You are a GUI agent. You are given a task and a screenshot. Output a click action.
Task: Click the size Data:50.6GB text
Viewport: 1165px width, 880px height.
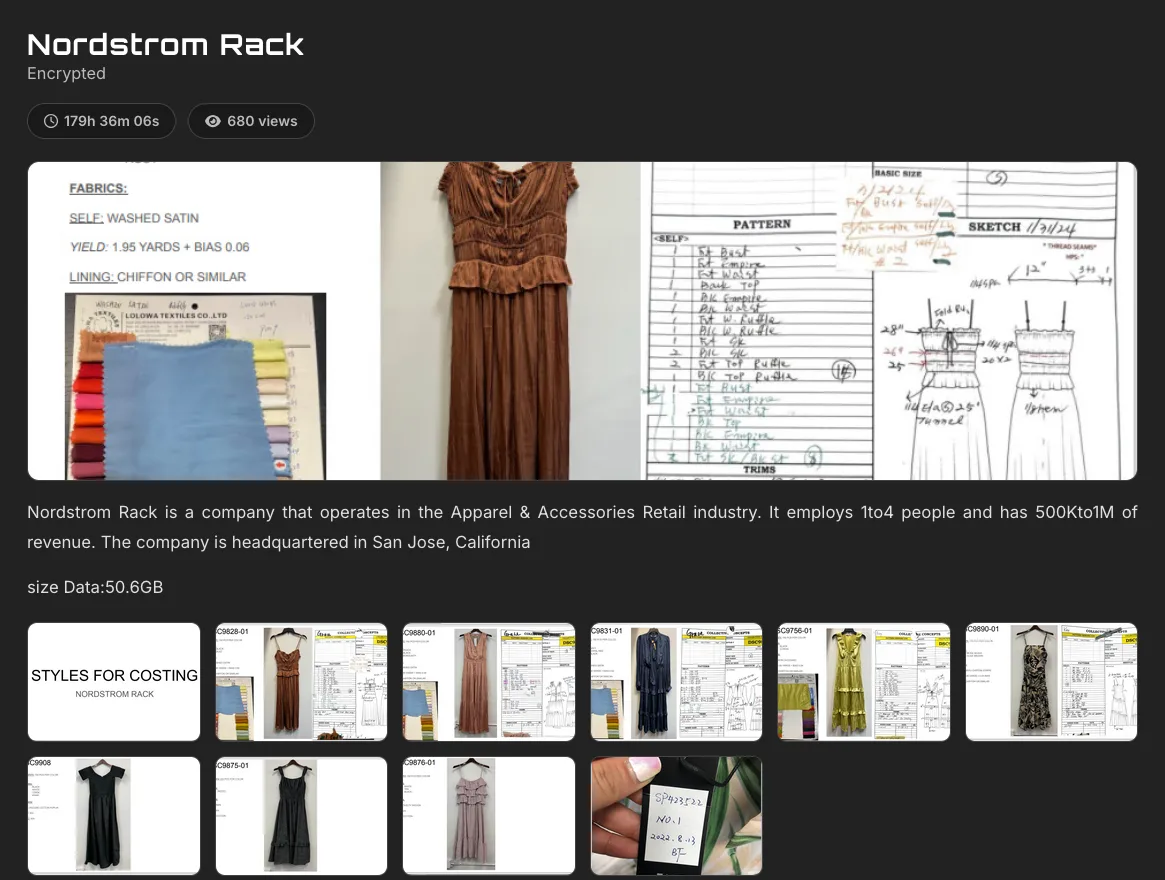pos(95,587)
